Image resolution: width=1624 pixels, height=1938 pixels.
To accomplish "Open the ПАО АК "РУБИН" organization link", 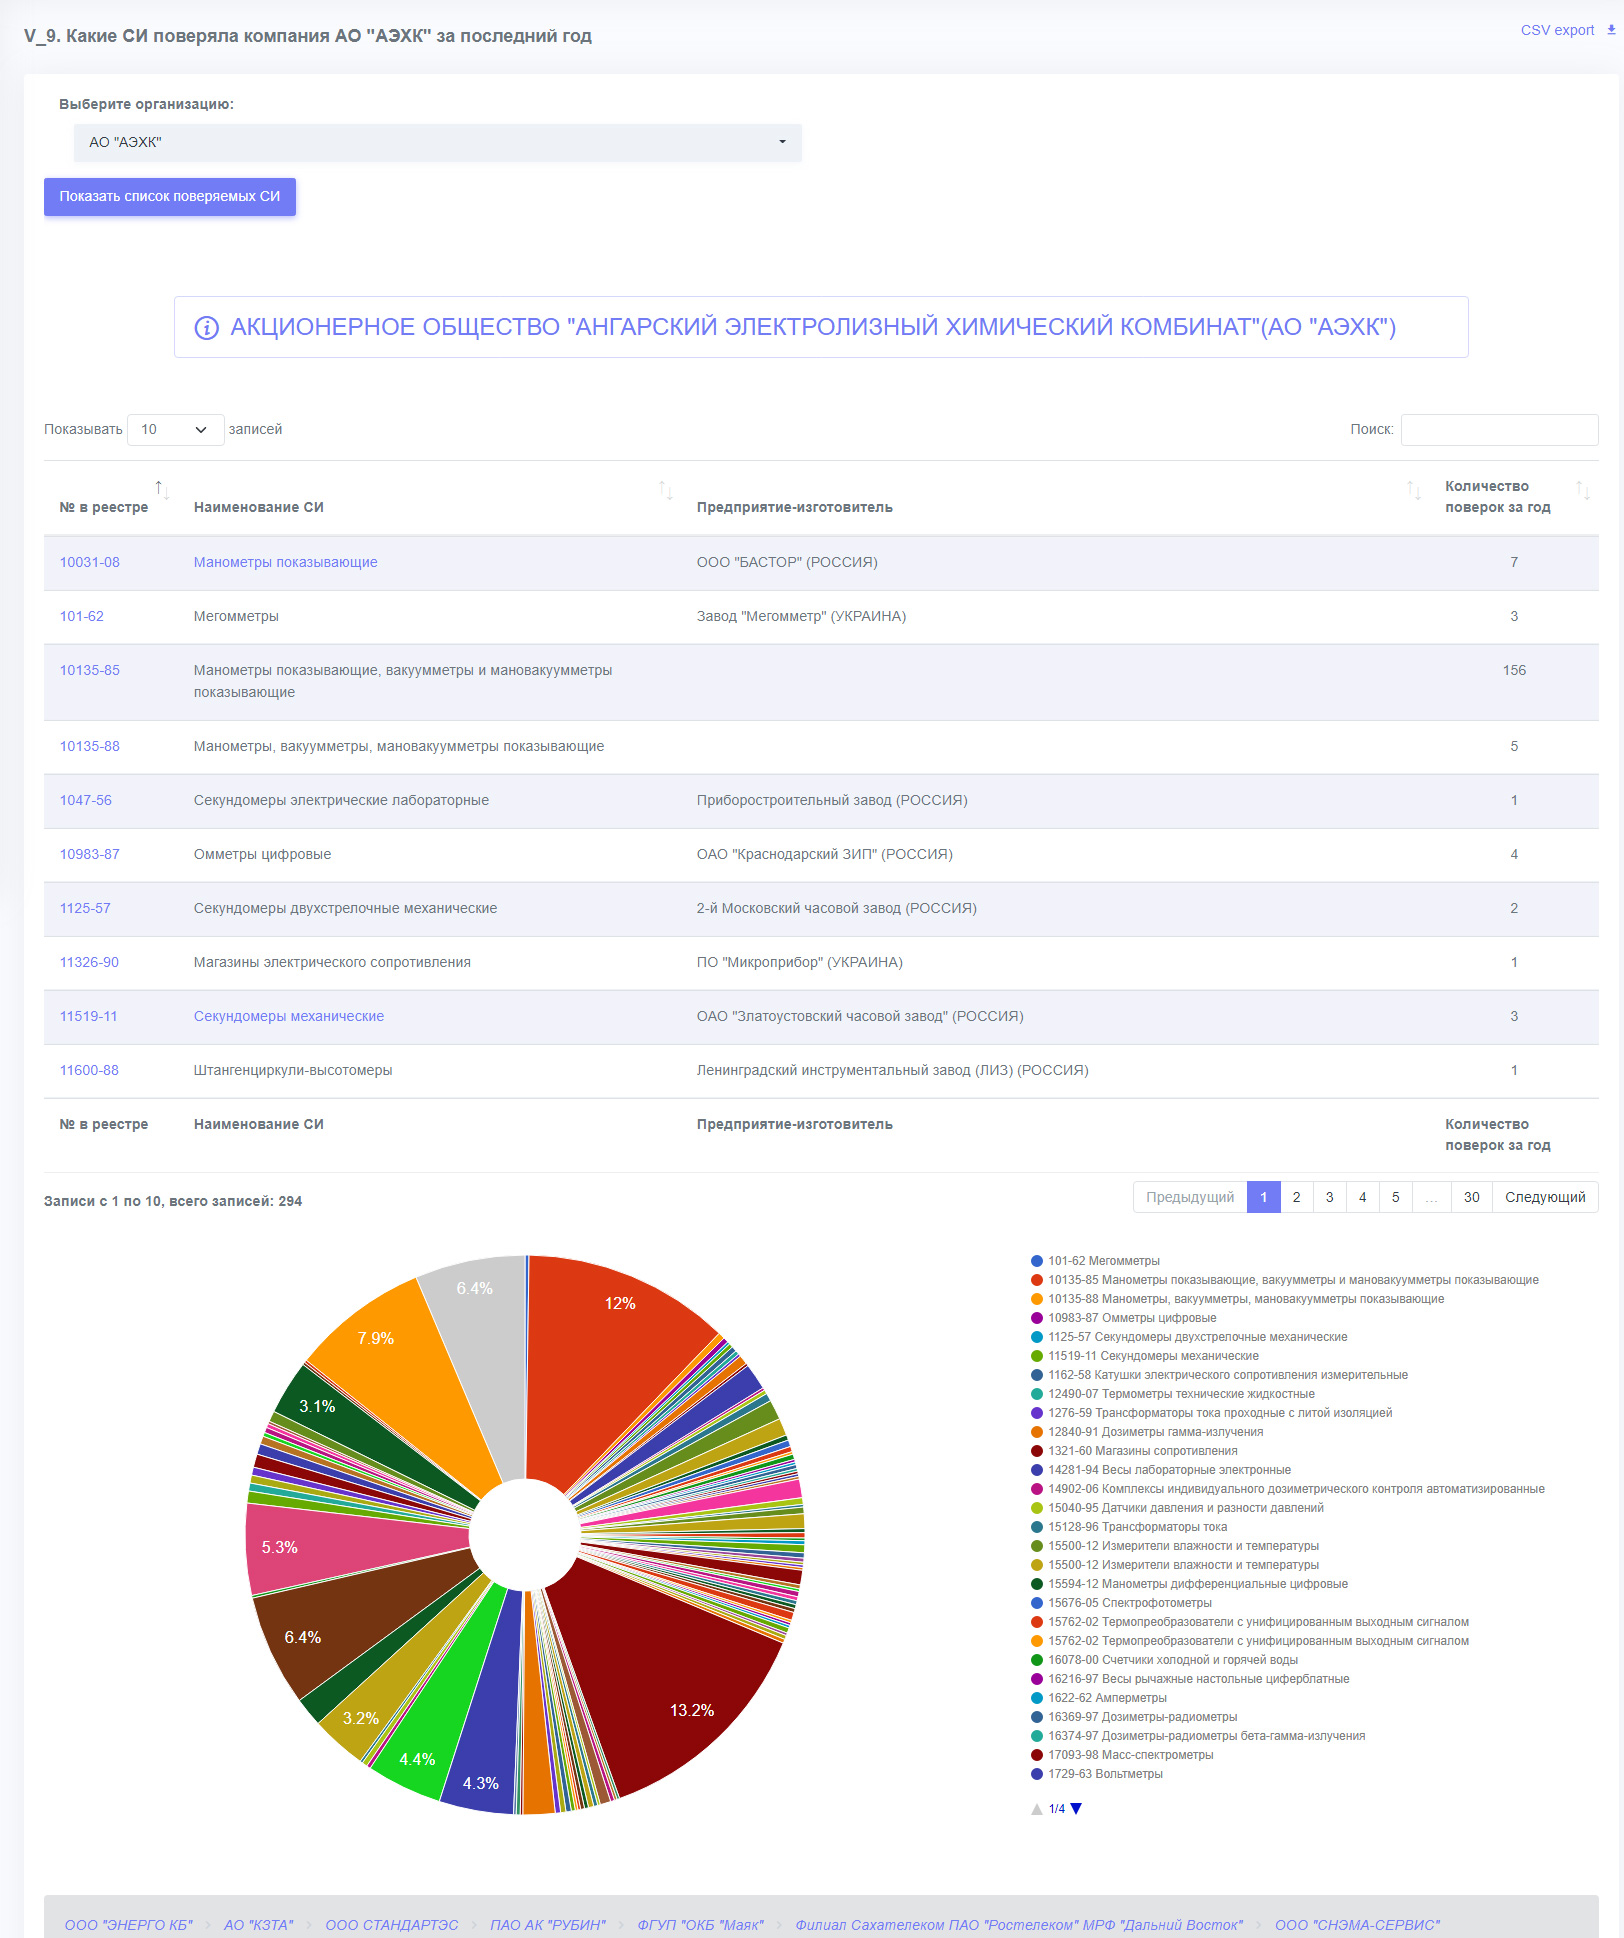I will [x=548, y=1925].
